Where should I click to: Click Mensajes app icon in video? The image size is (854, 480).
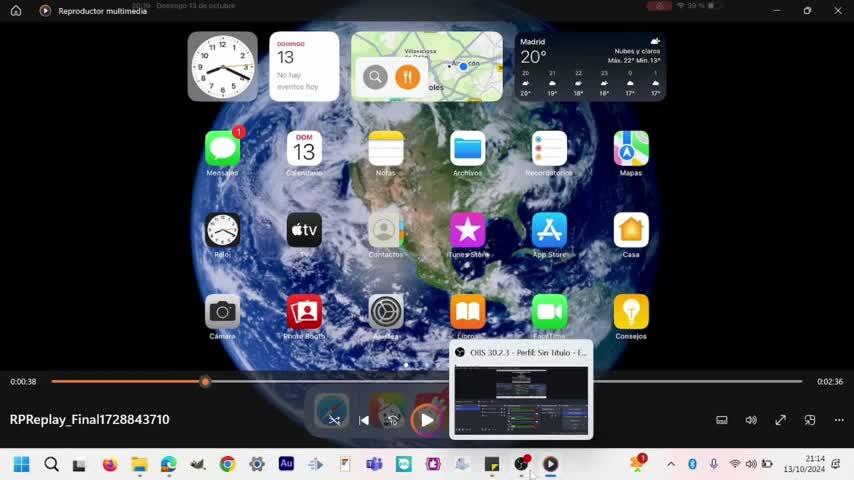click(222, 148)
